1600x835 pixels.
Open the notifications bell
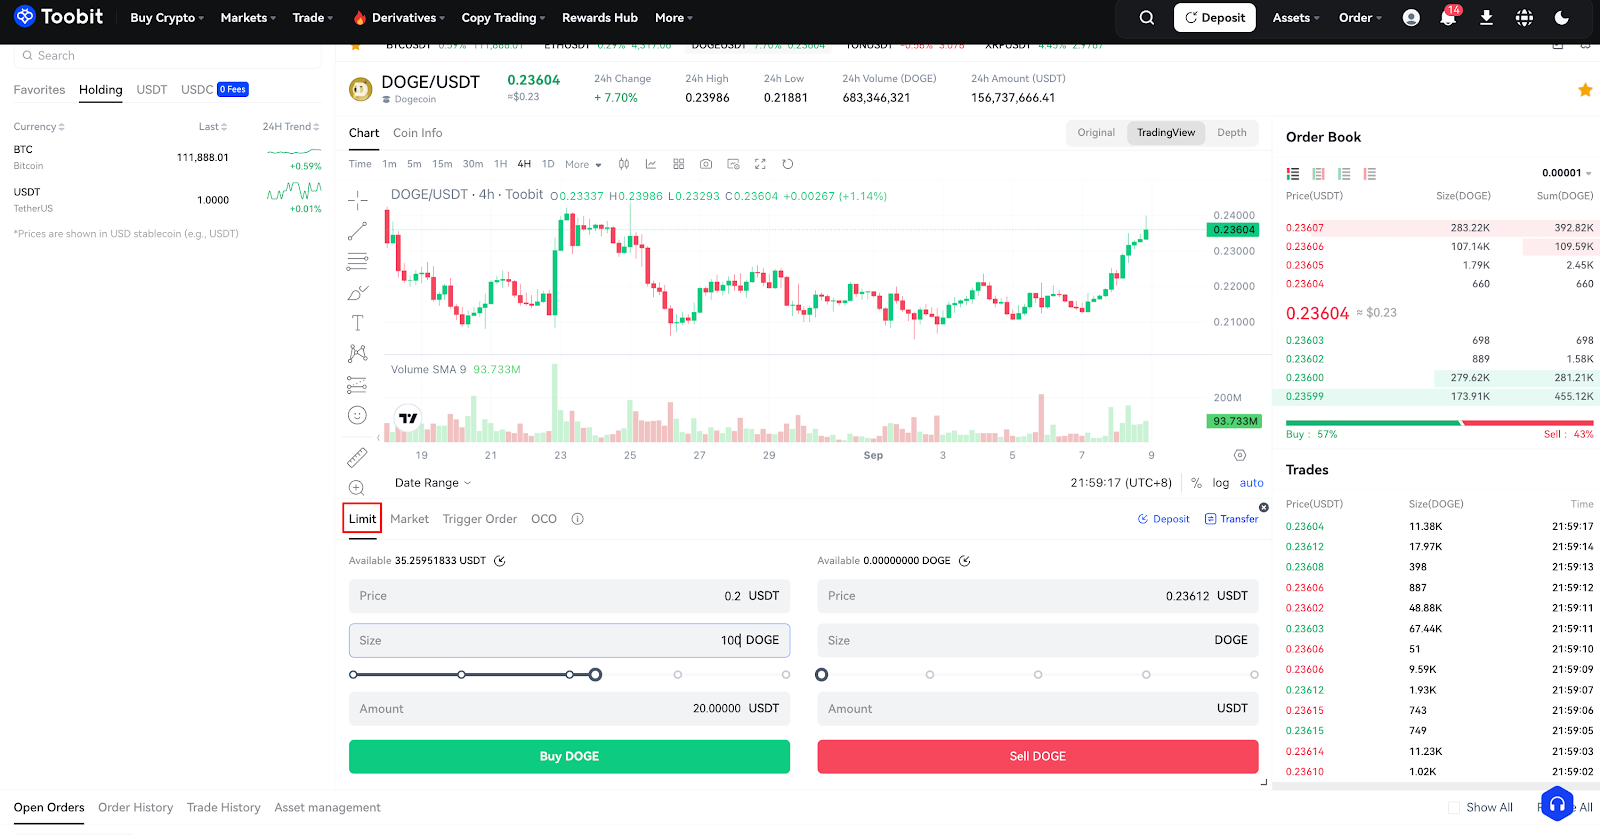click(1448, 18)
